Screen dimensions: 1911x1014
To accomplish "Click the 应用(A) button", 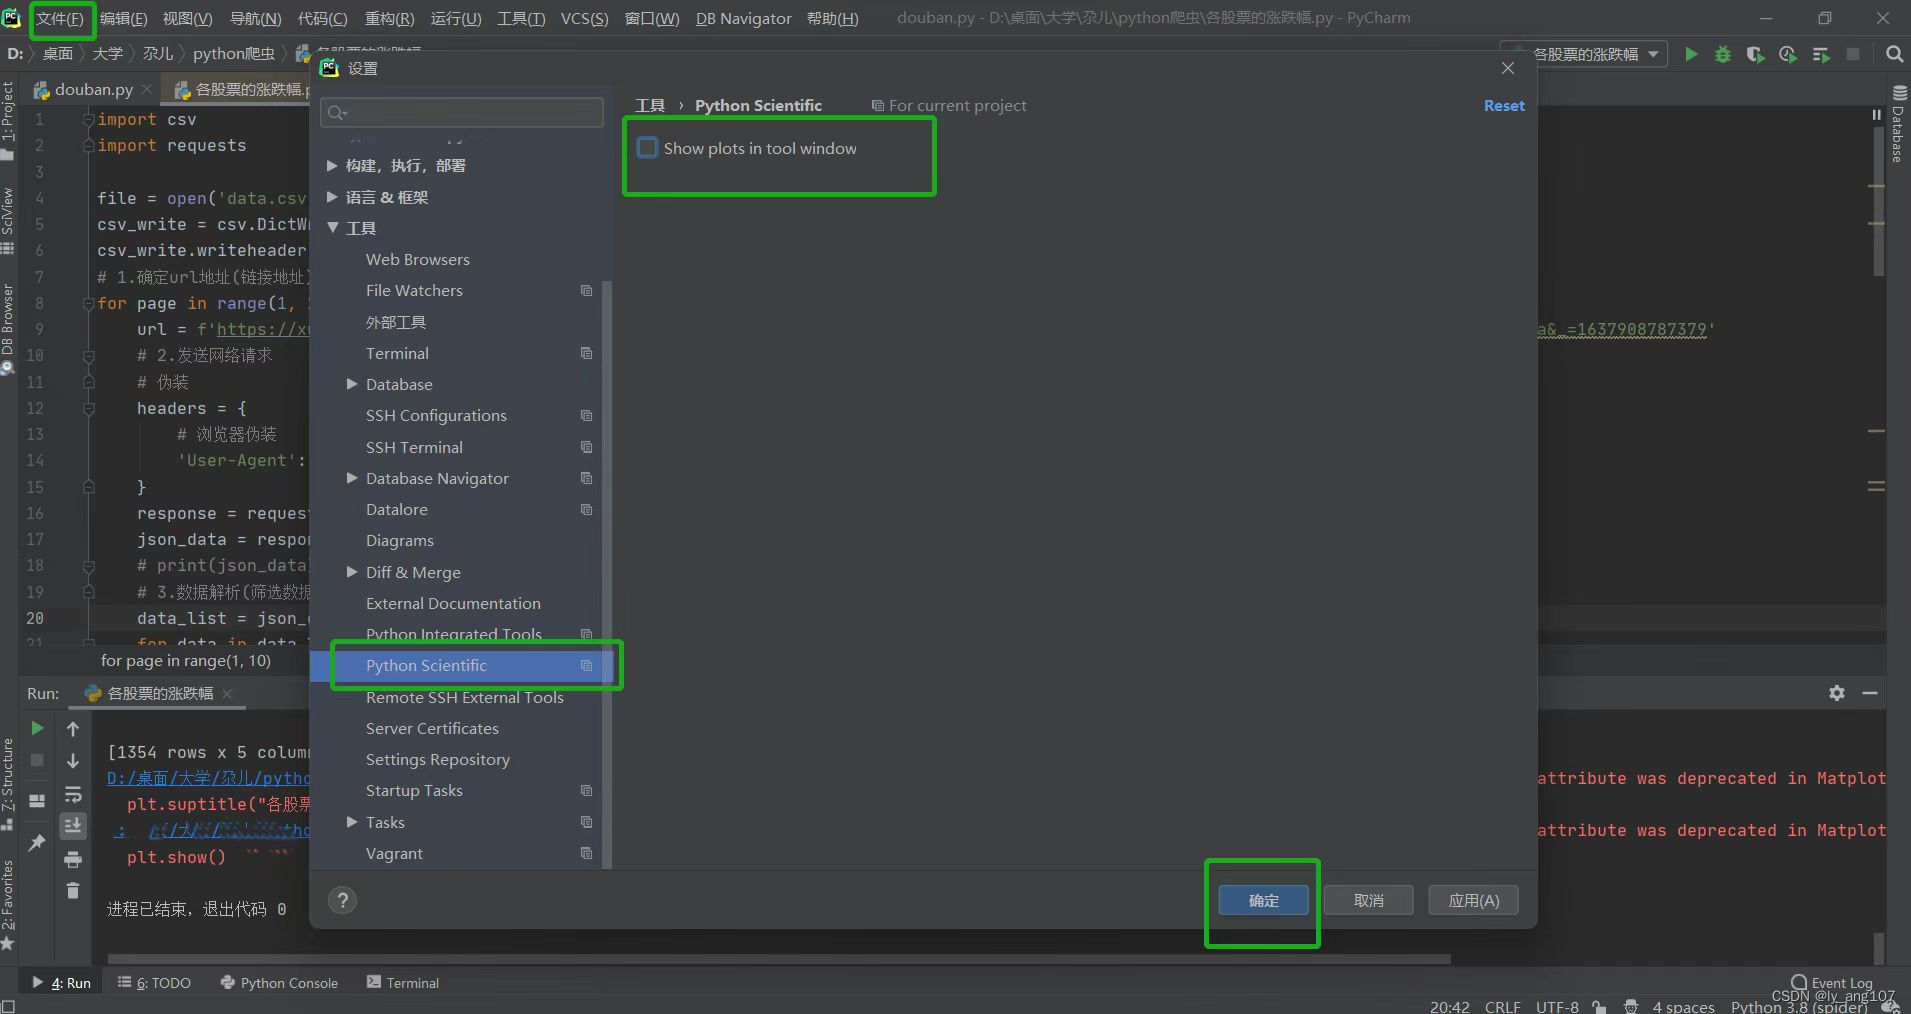I will tap(1474, 900).
